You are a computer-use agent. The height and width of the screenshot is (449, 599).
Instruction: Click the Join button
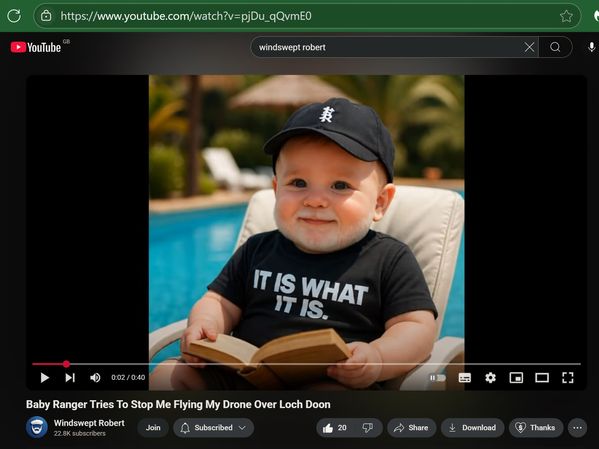[x=153, y=428]
